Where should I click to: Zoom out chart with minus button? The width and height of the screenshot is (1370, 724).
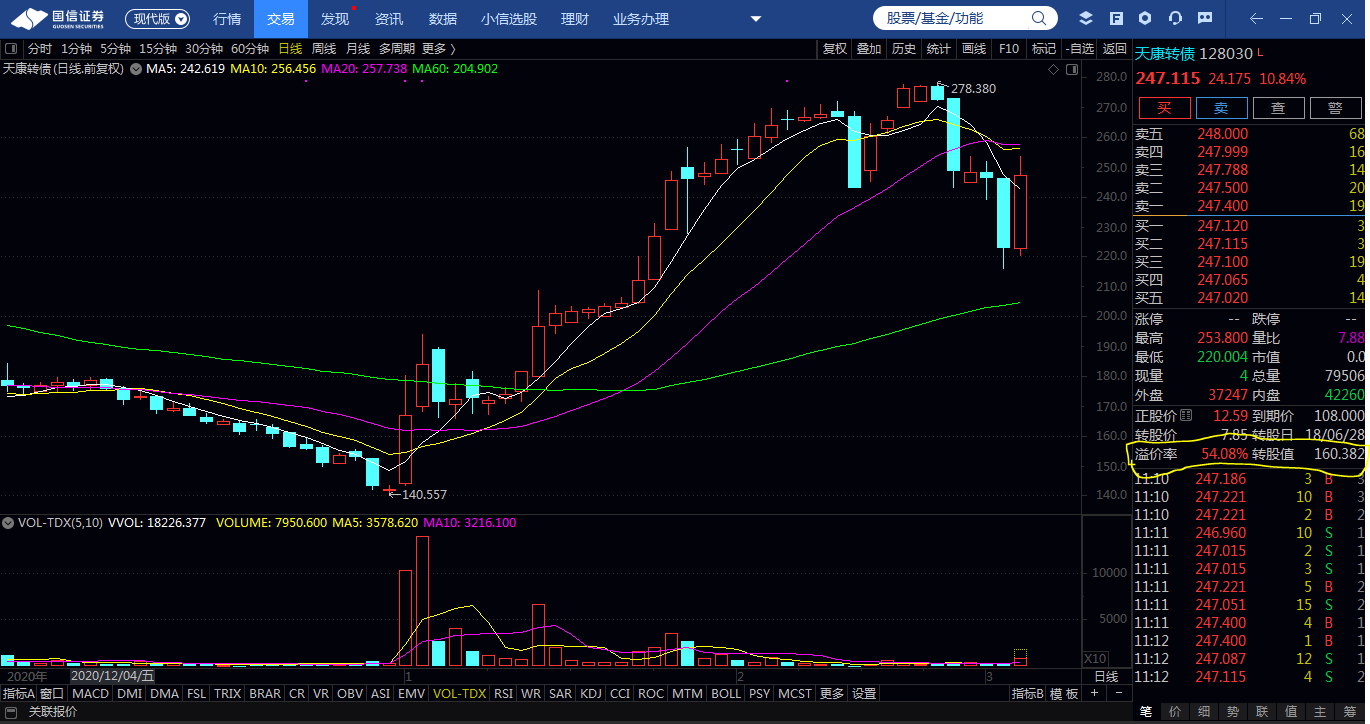click(1118, 693)
